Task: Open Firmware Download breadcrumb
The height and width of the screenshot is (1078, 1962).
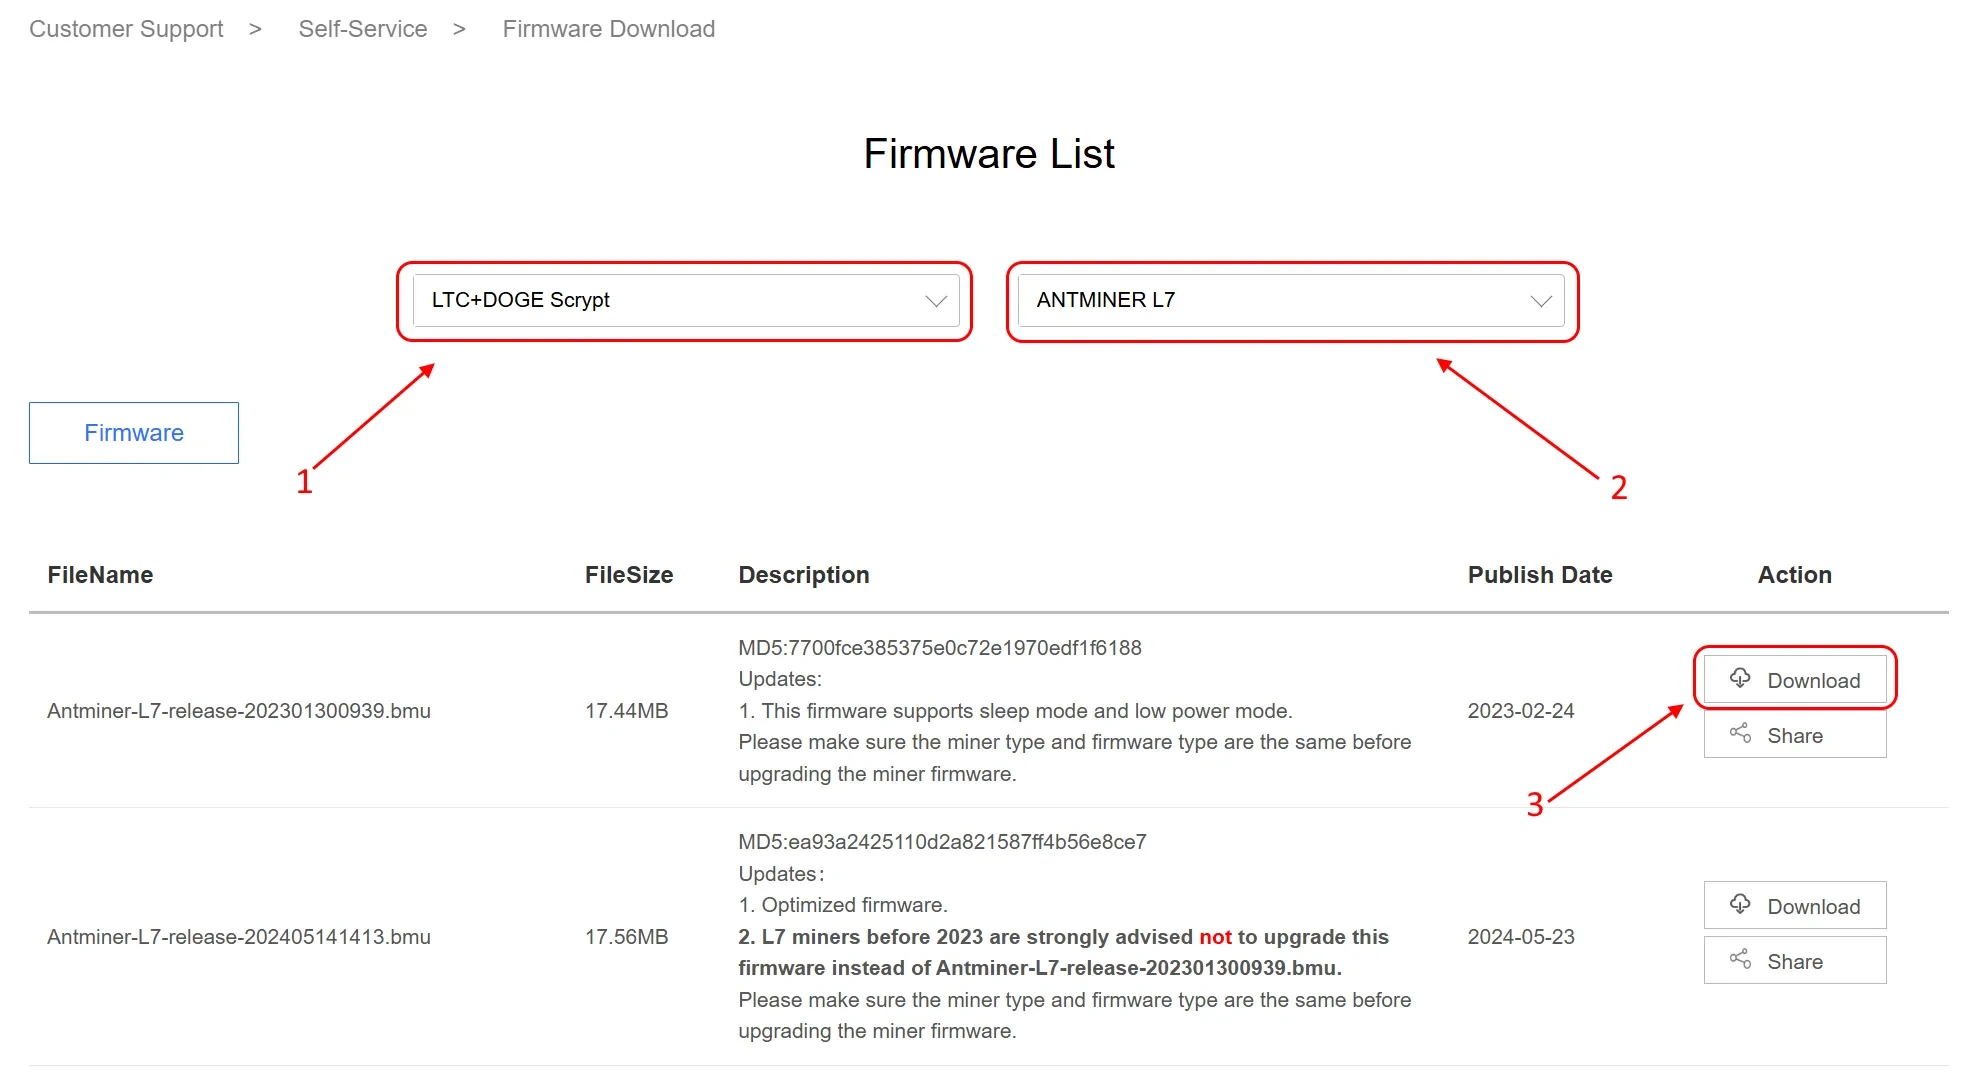Action: click(x=609, y=29)
